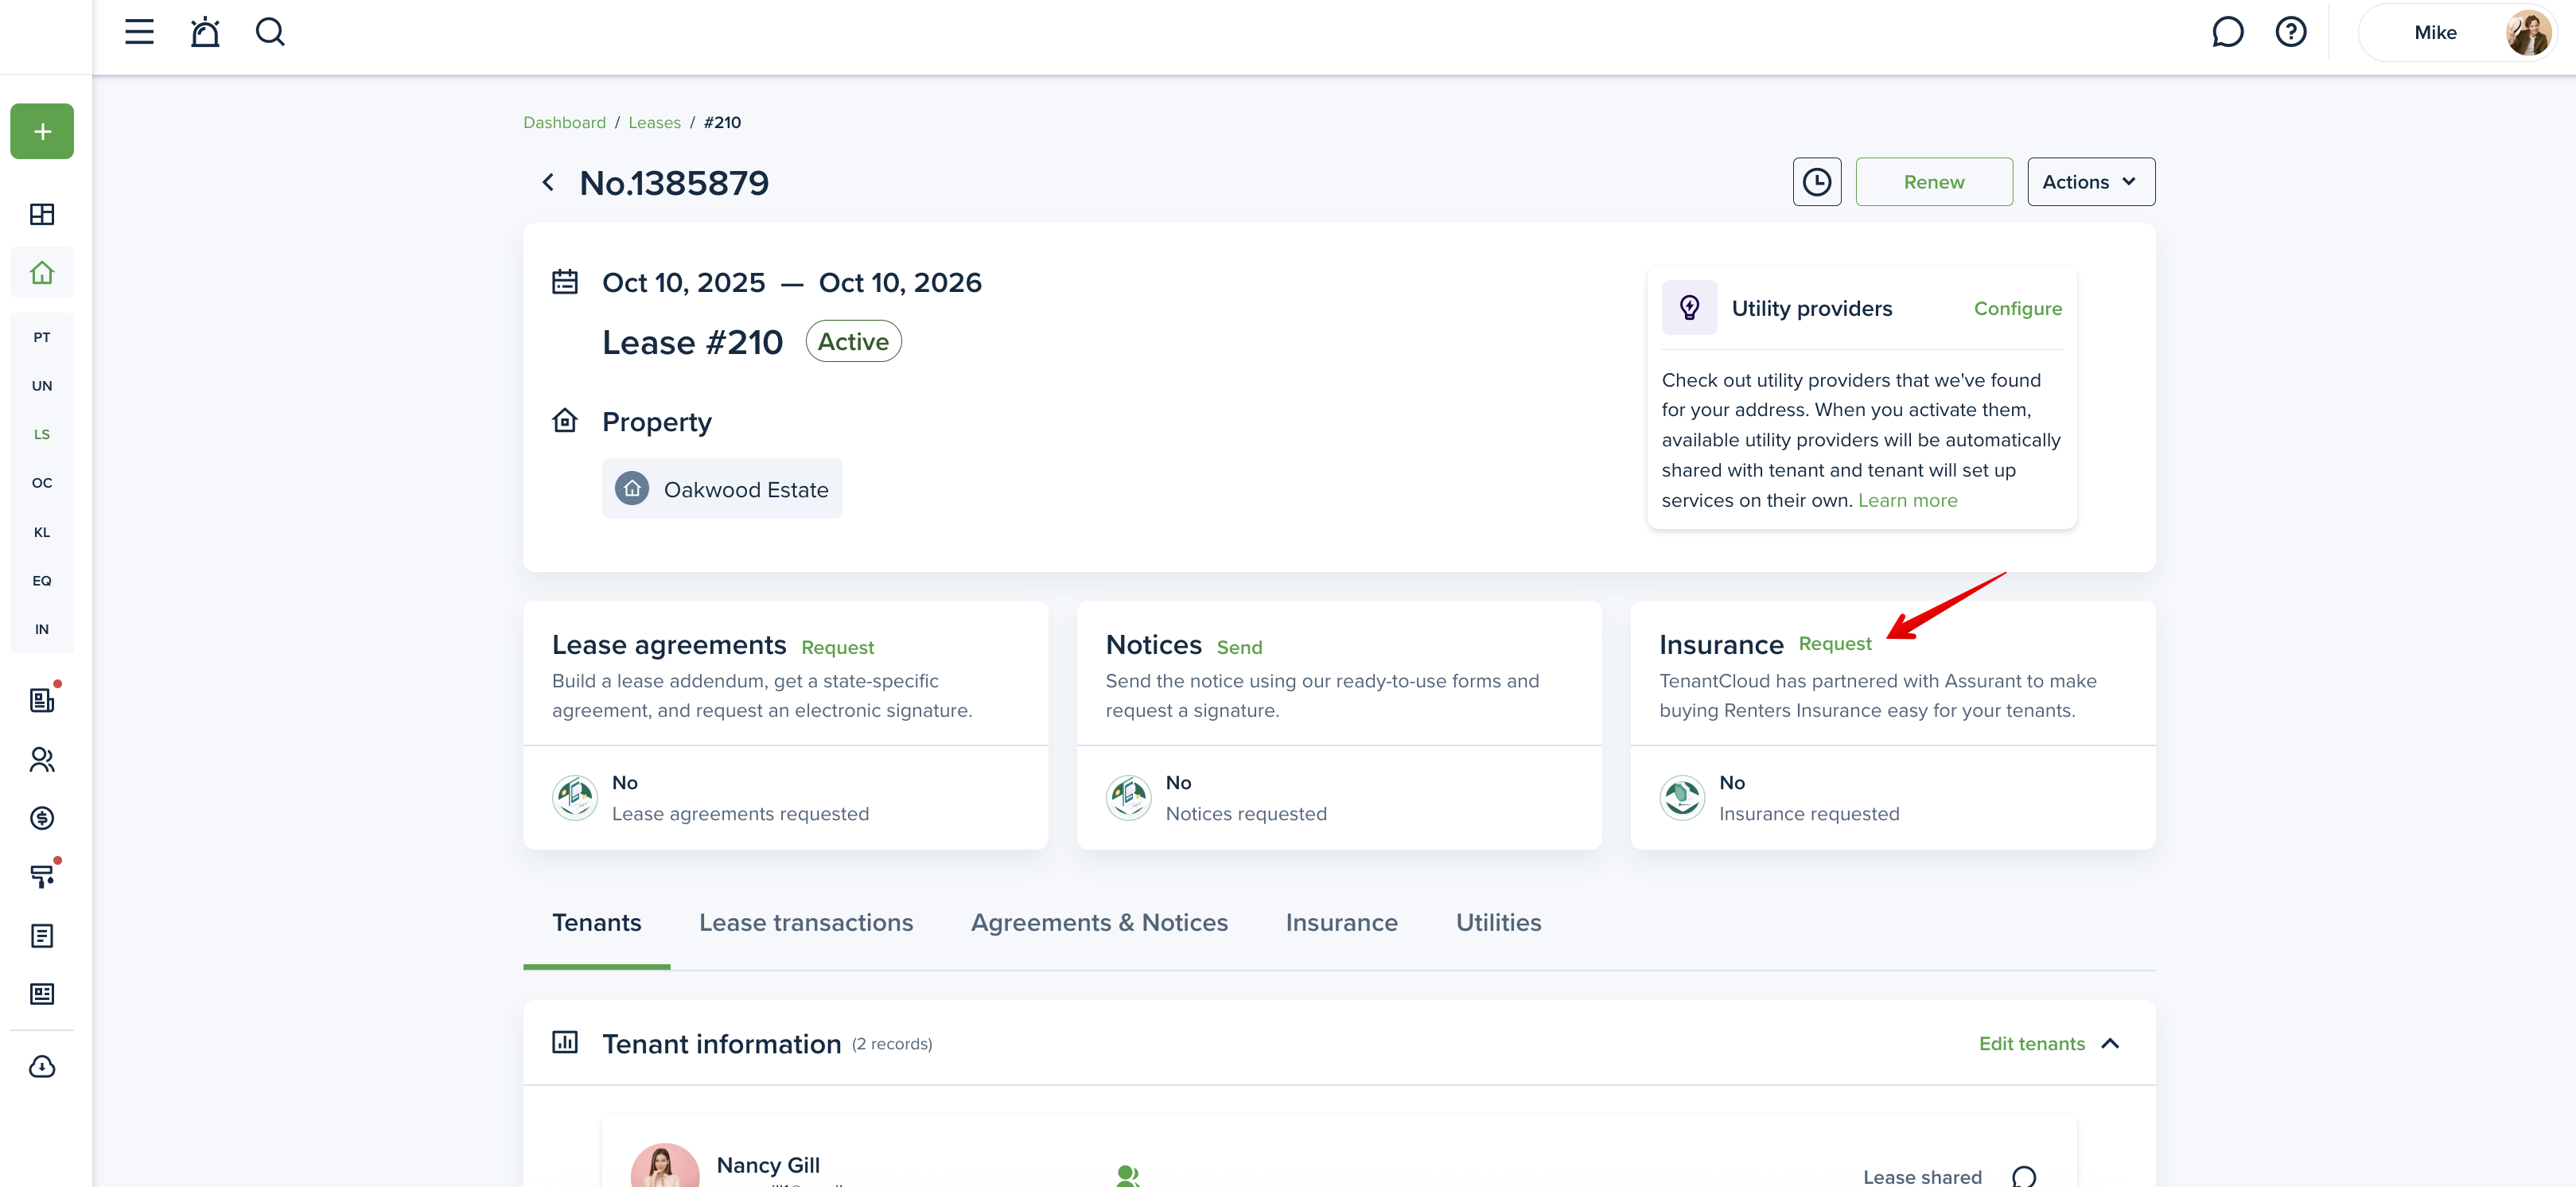Click the help question mark icon
This screenshot has width=2576, height=1187.
tap(2290, 32)
